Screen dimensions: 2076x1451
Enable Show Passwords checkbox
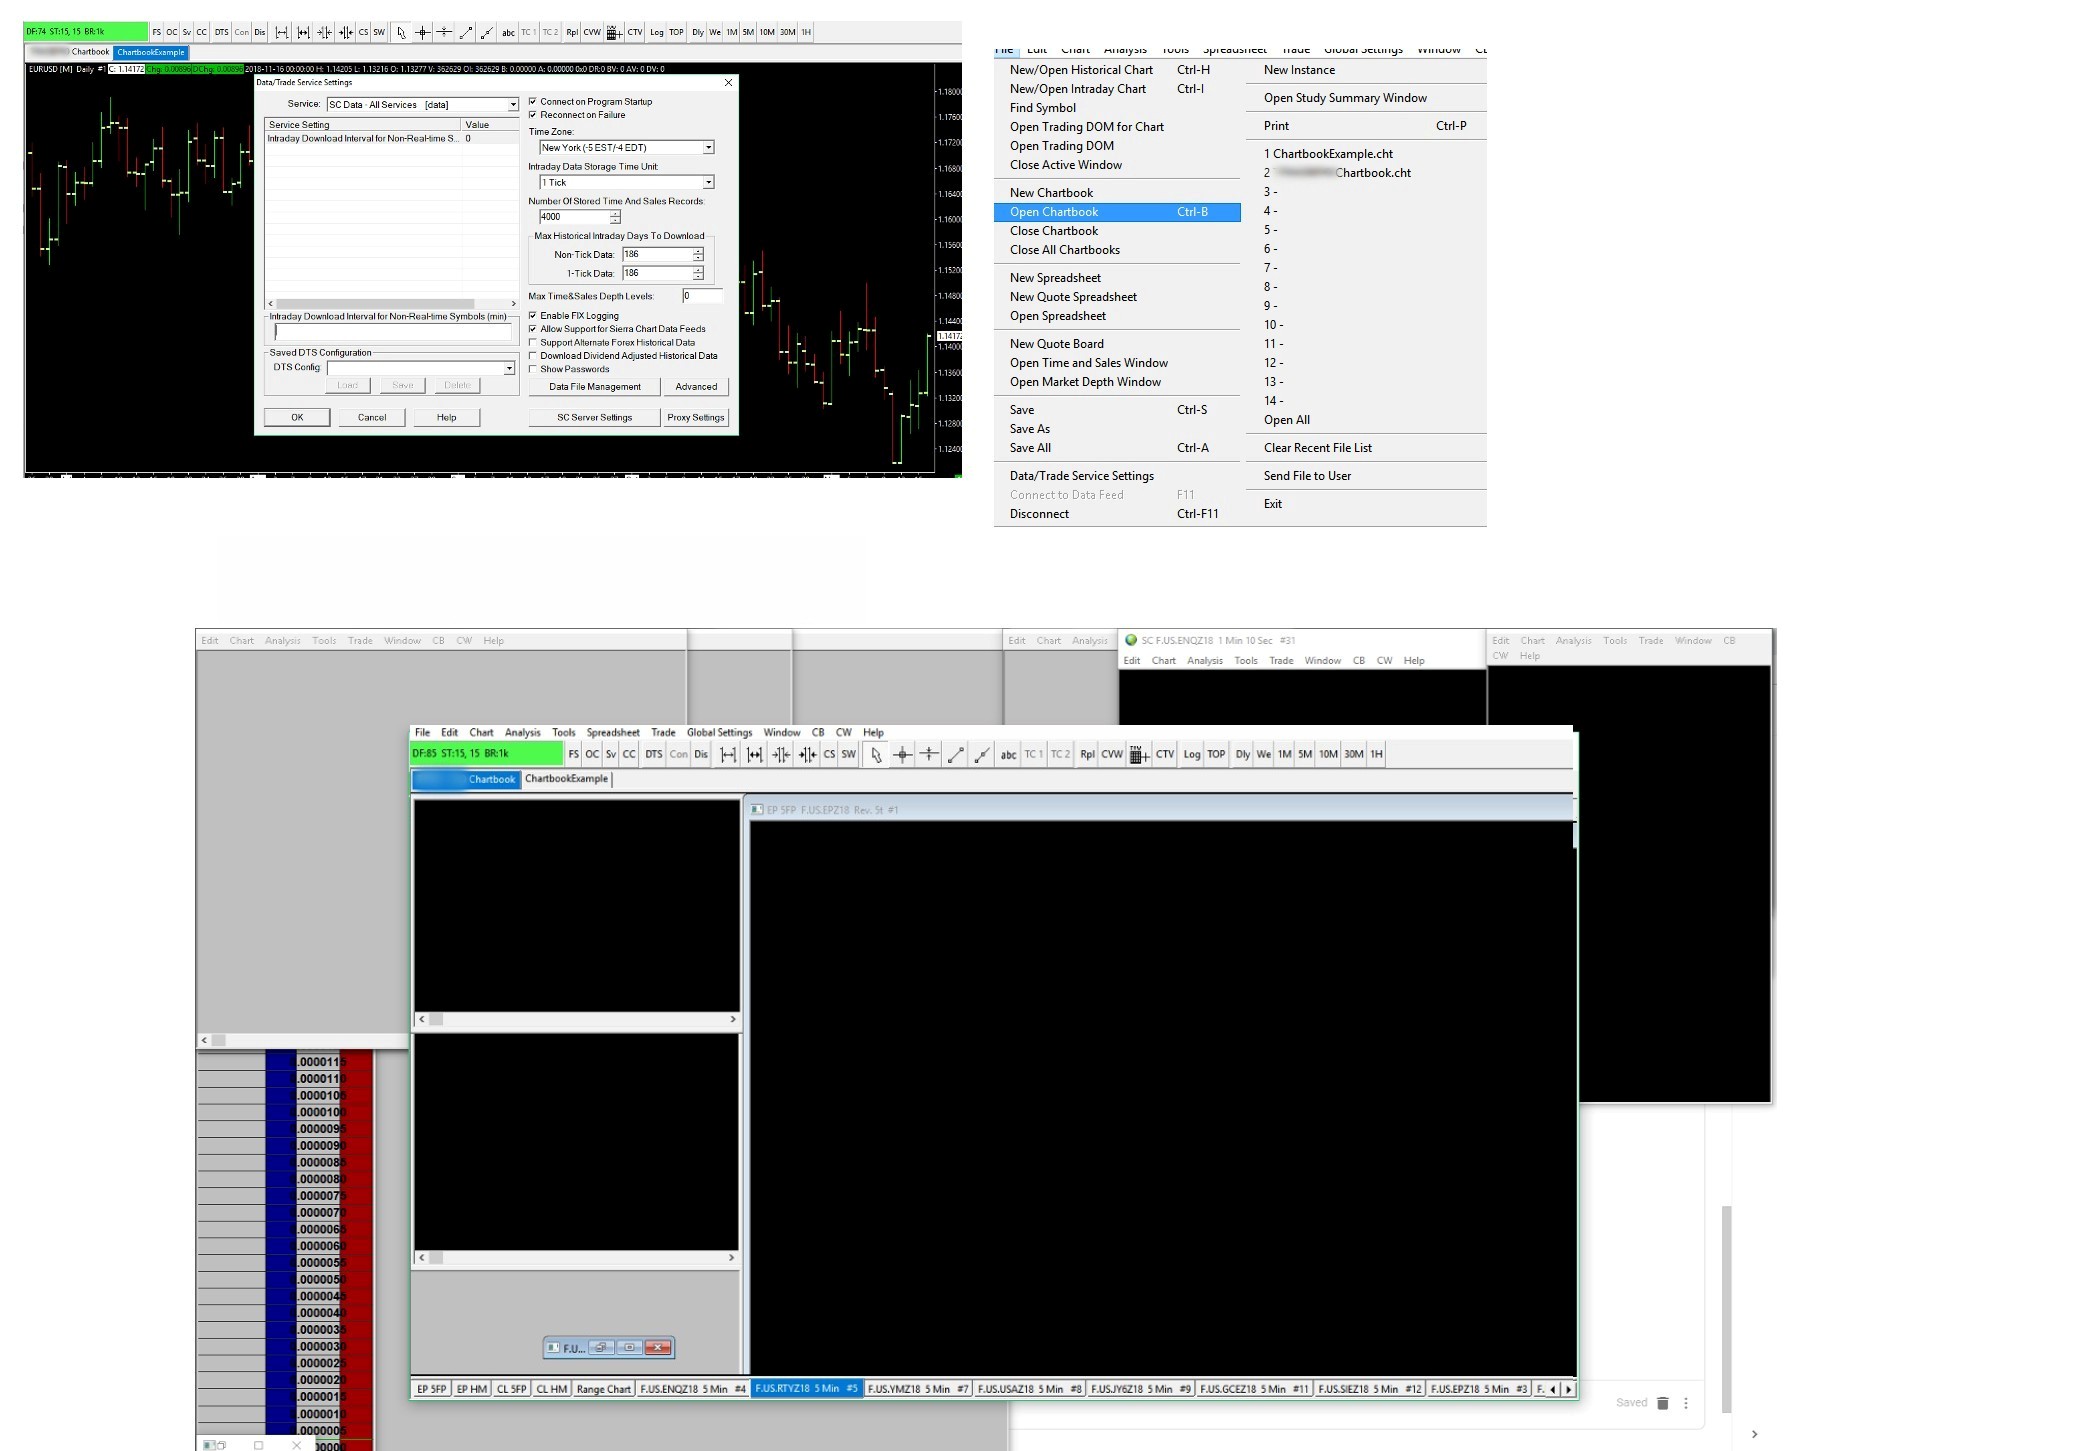(533, 369)
